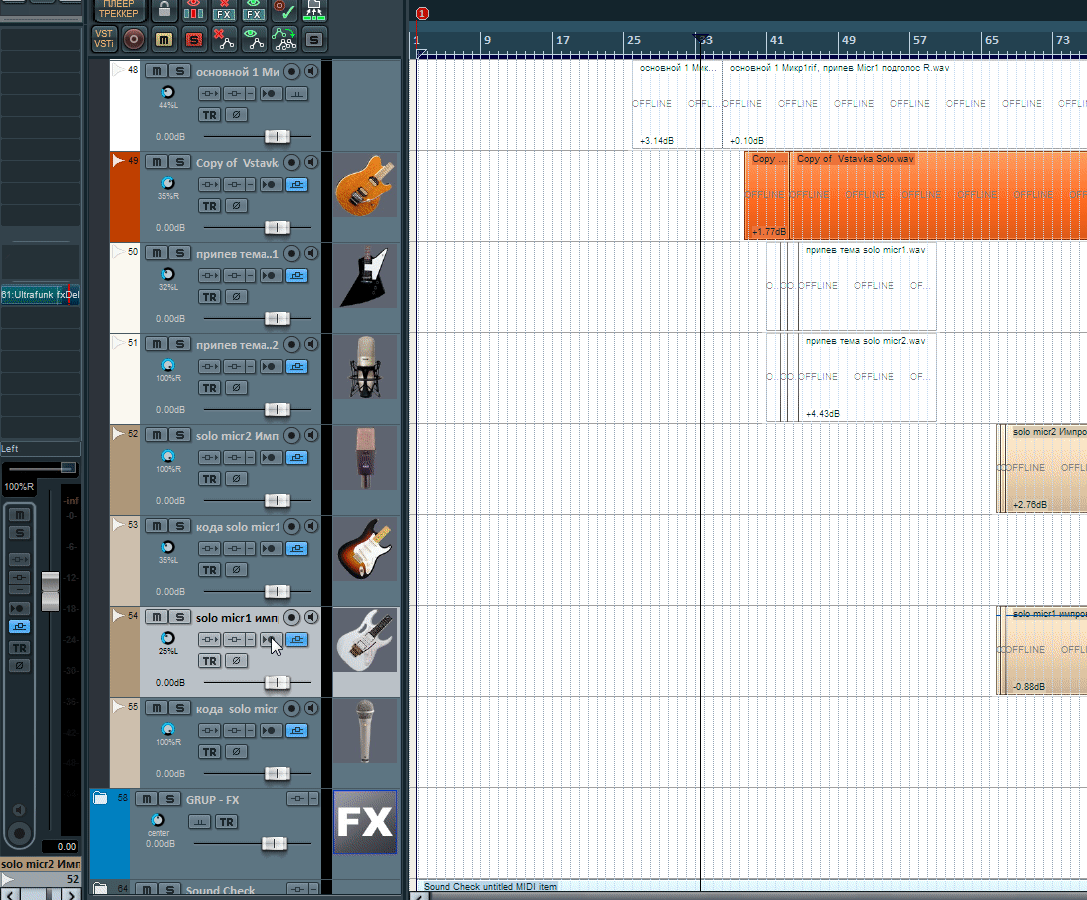Click the red record-arm disc toolbar icon

pos(134,39)
